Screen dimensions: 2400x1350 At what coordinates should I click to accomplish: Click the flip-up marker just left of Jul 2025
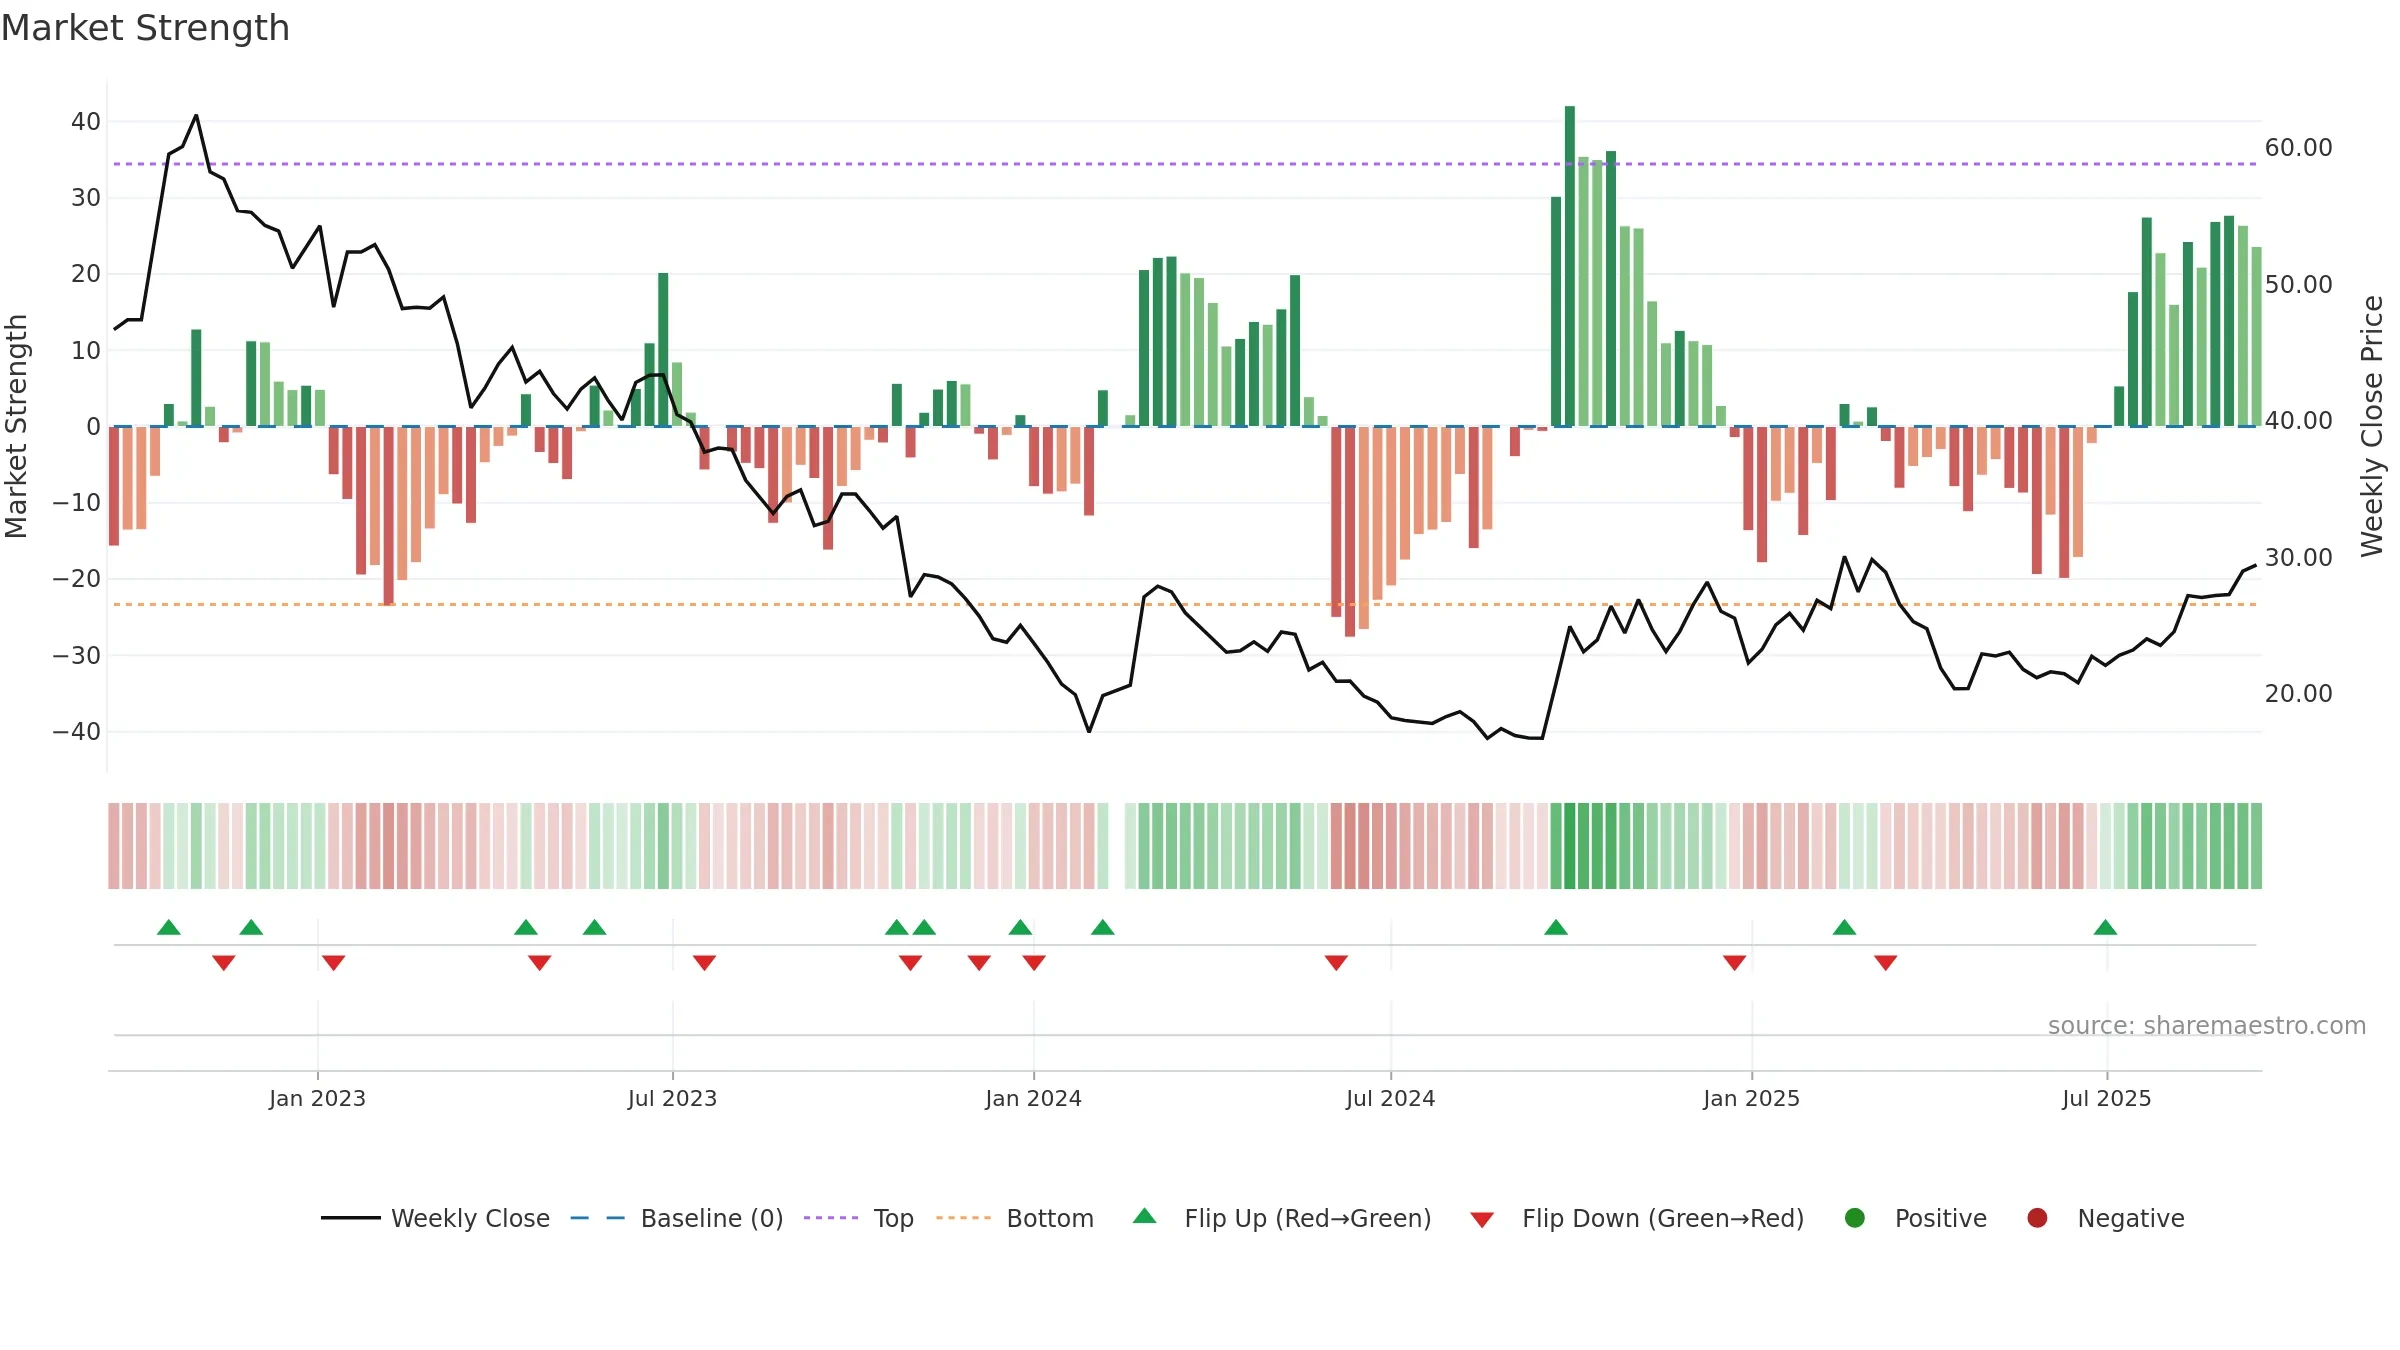(x=2105, y=927)
